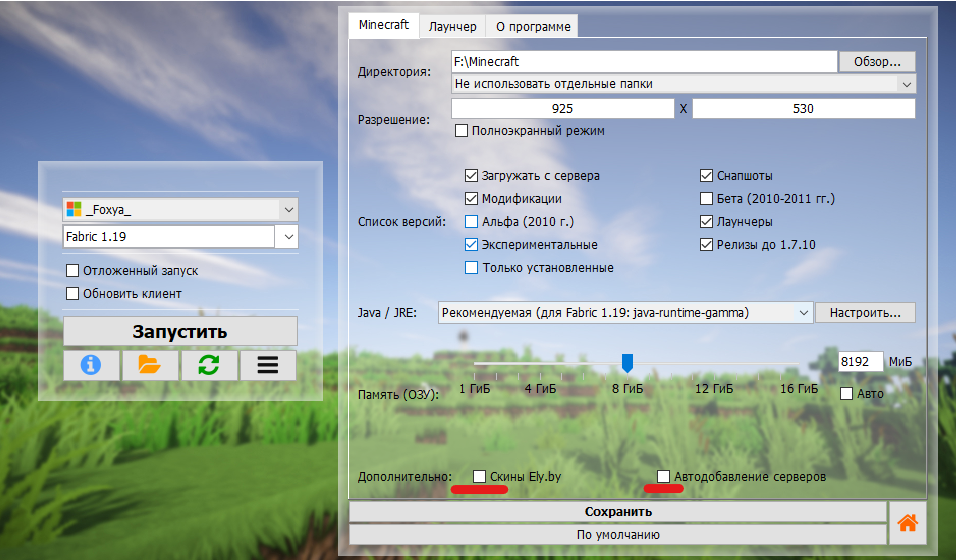Enable the Полноэкранный режим checkbox
The width and height of the screenshot is (956, 560).
(462, 131)
